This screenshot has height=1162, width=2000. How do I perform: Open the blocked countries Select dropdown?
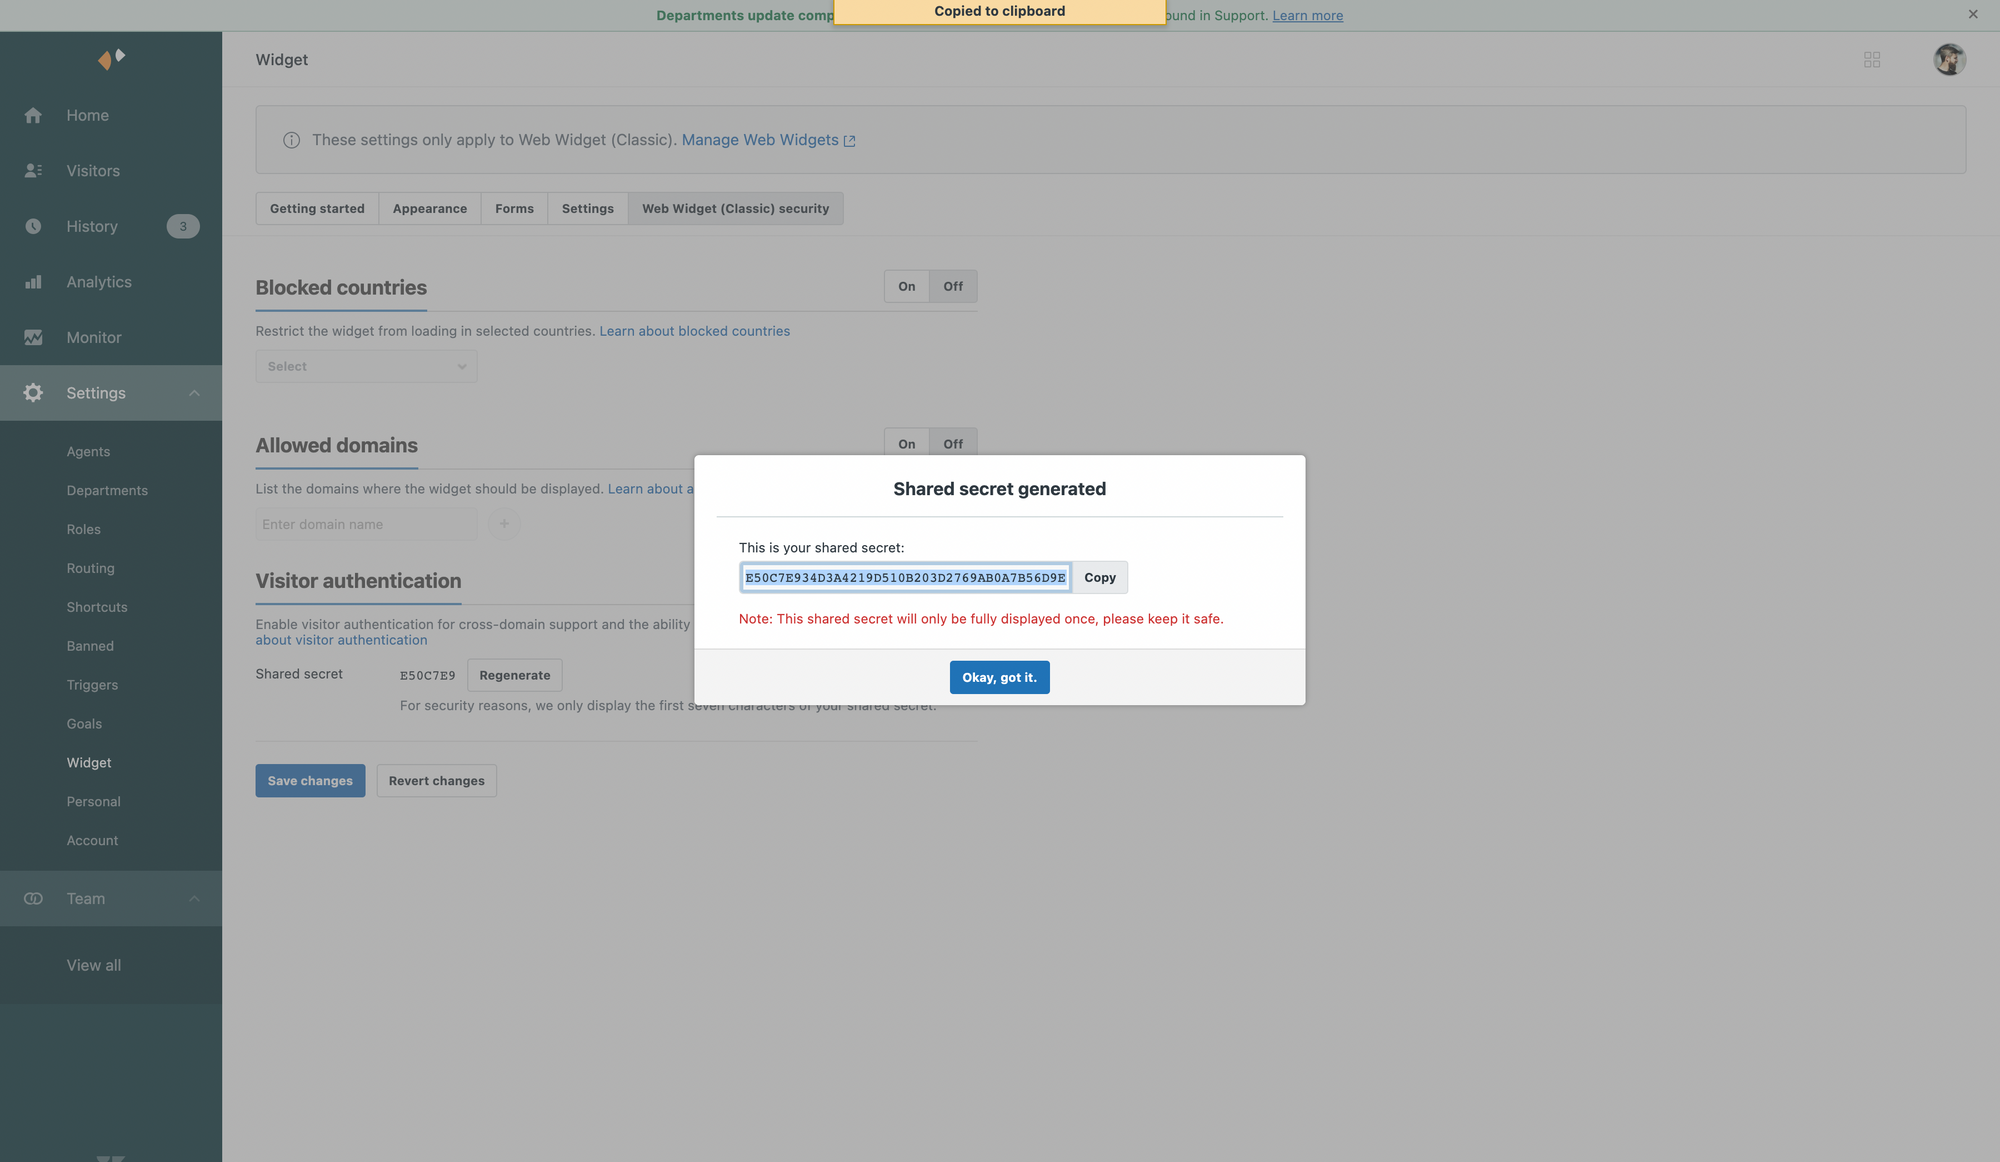pyautogui.click(x=366, y=366)
